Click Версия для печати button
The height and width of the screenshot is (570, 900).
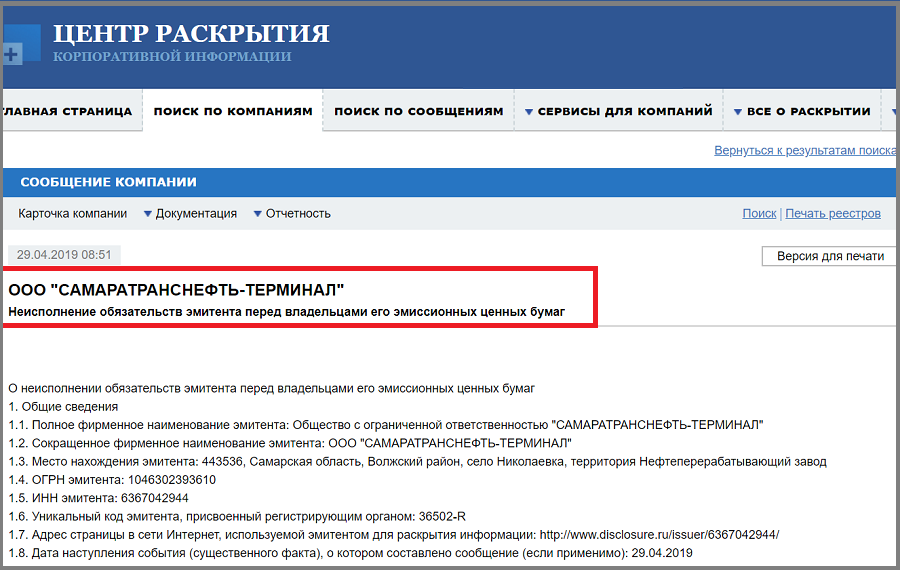point(830,256)
